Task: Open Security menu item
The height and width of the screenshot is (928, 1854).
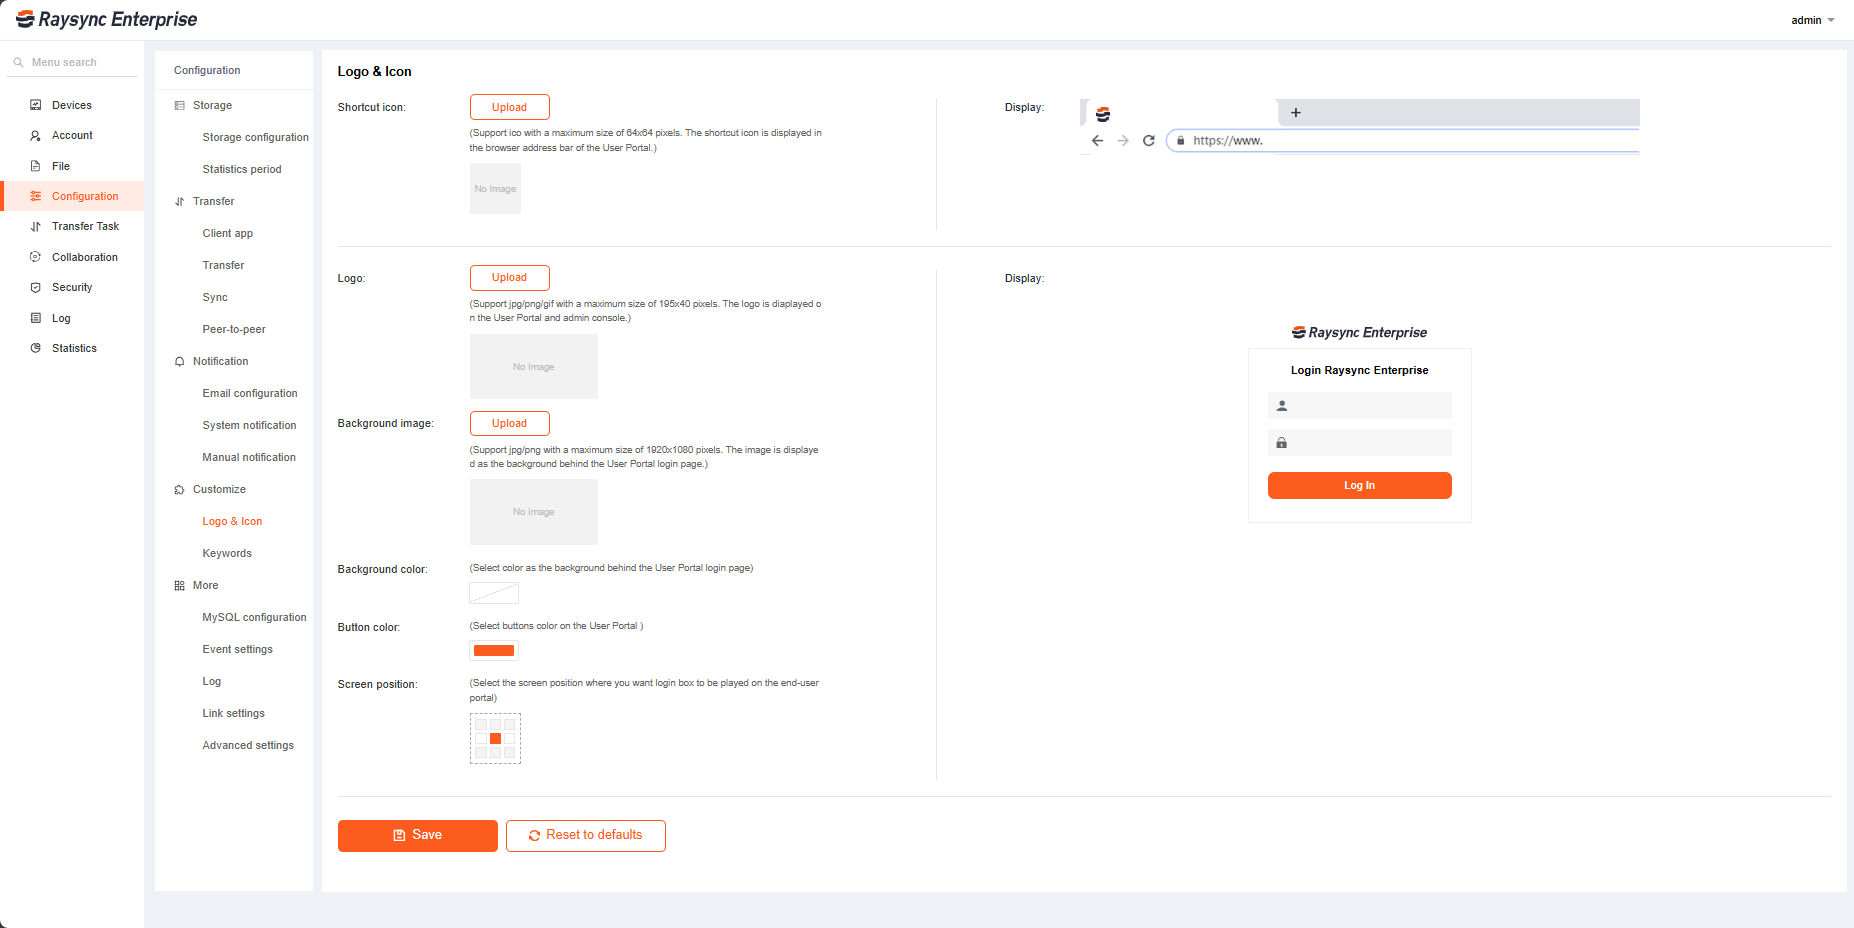Action: click(x=72, y=287)
